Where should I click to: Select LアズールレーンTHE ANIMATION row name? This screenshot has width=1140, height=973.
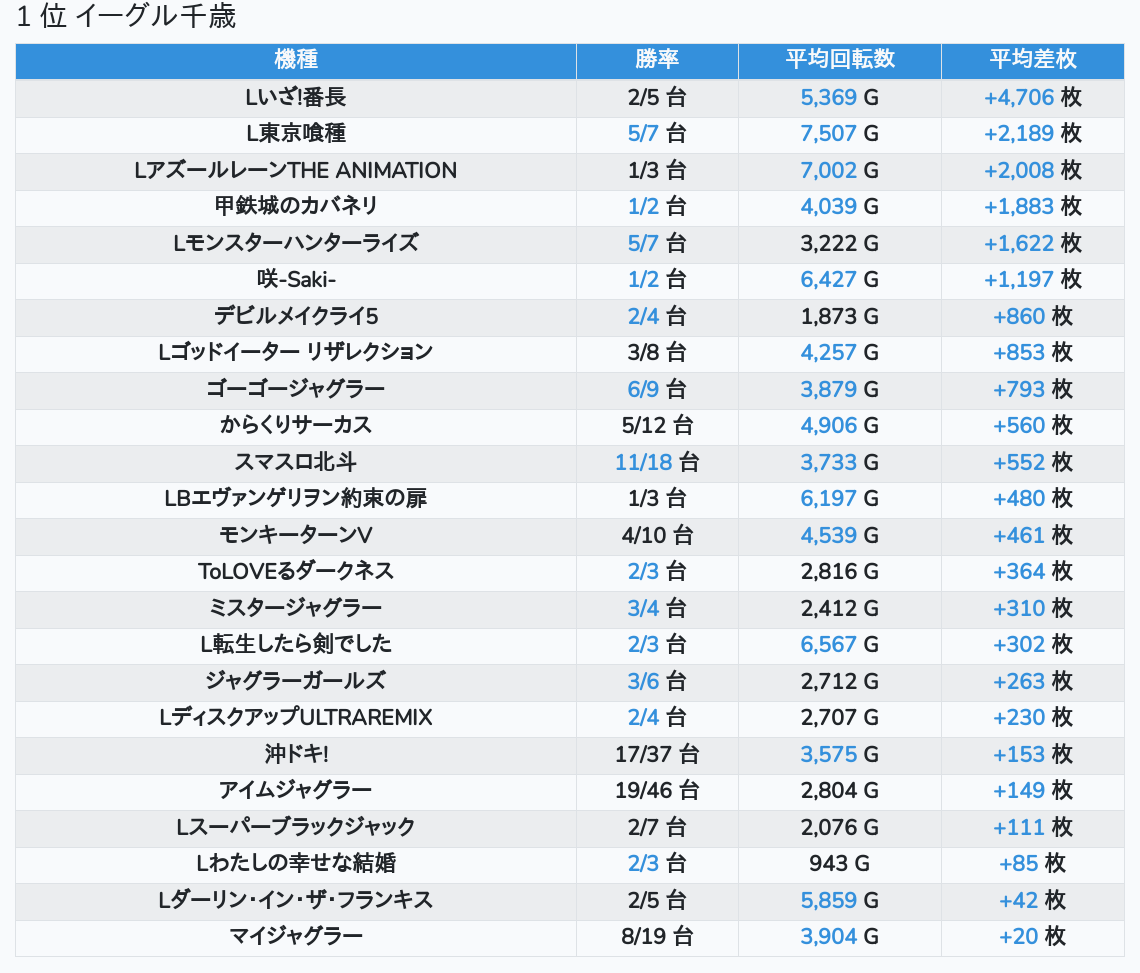coord(296,170)
